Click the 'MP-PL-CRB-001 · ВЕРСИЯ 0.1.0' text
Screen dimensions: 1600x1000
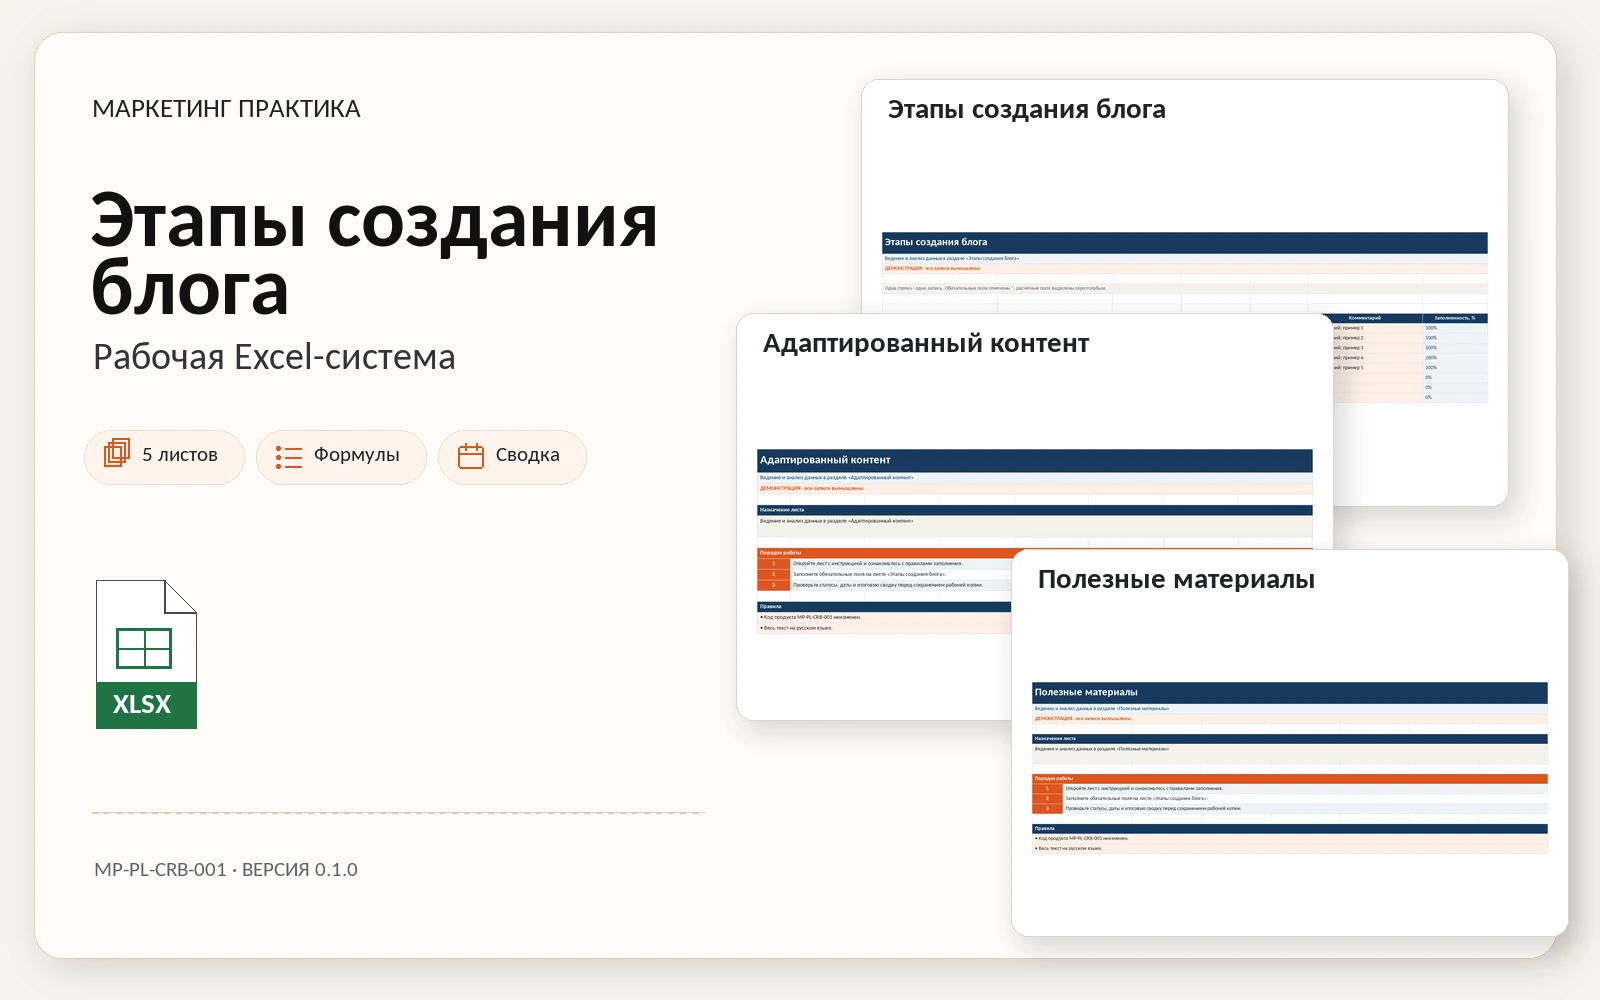click(x=226, y=870)
